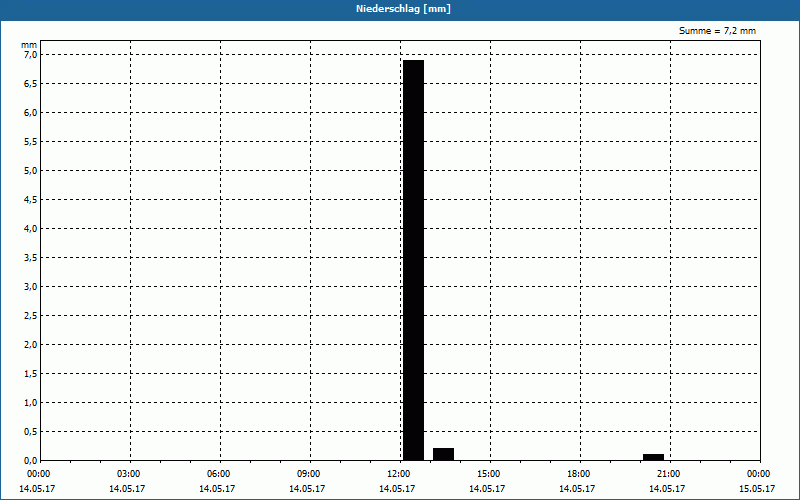The width and height of the screenshot is (800, 500).
Task: Click the 6,5 y-axis value
Action: 30,84
